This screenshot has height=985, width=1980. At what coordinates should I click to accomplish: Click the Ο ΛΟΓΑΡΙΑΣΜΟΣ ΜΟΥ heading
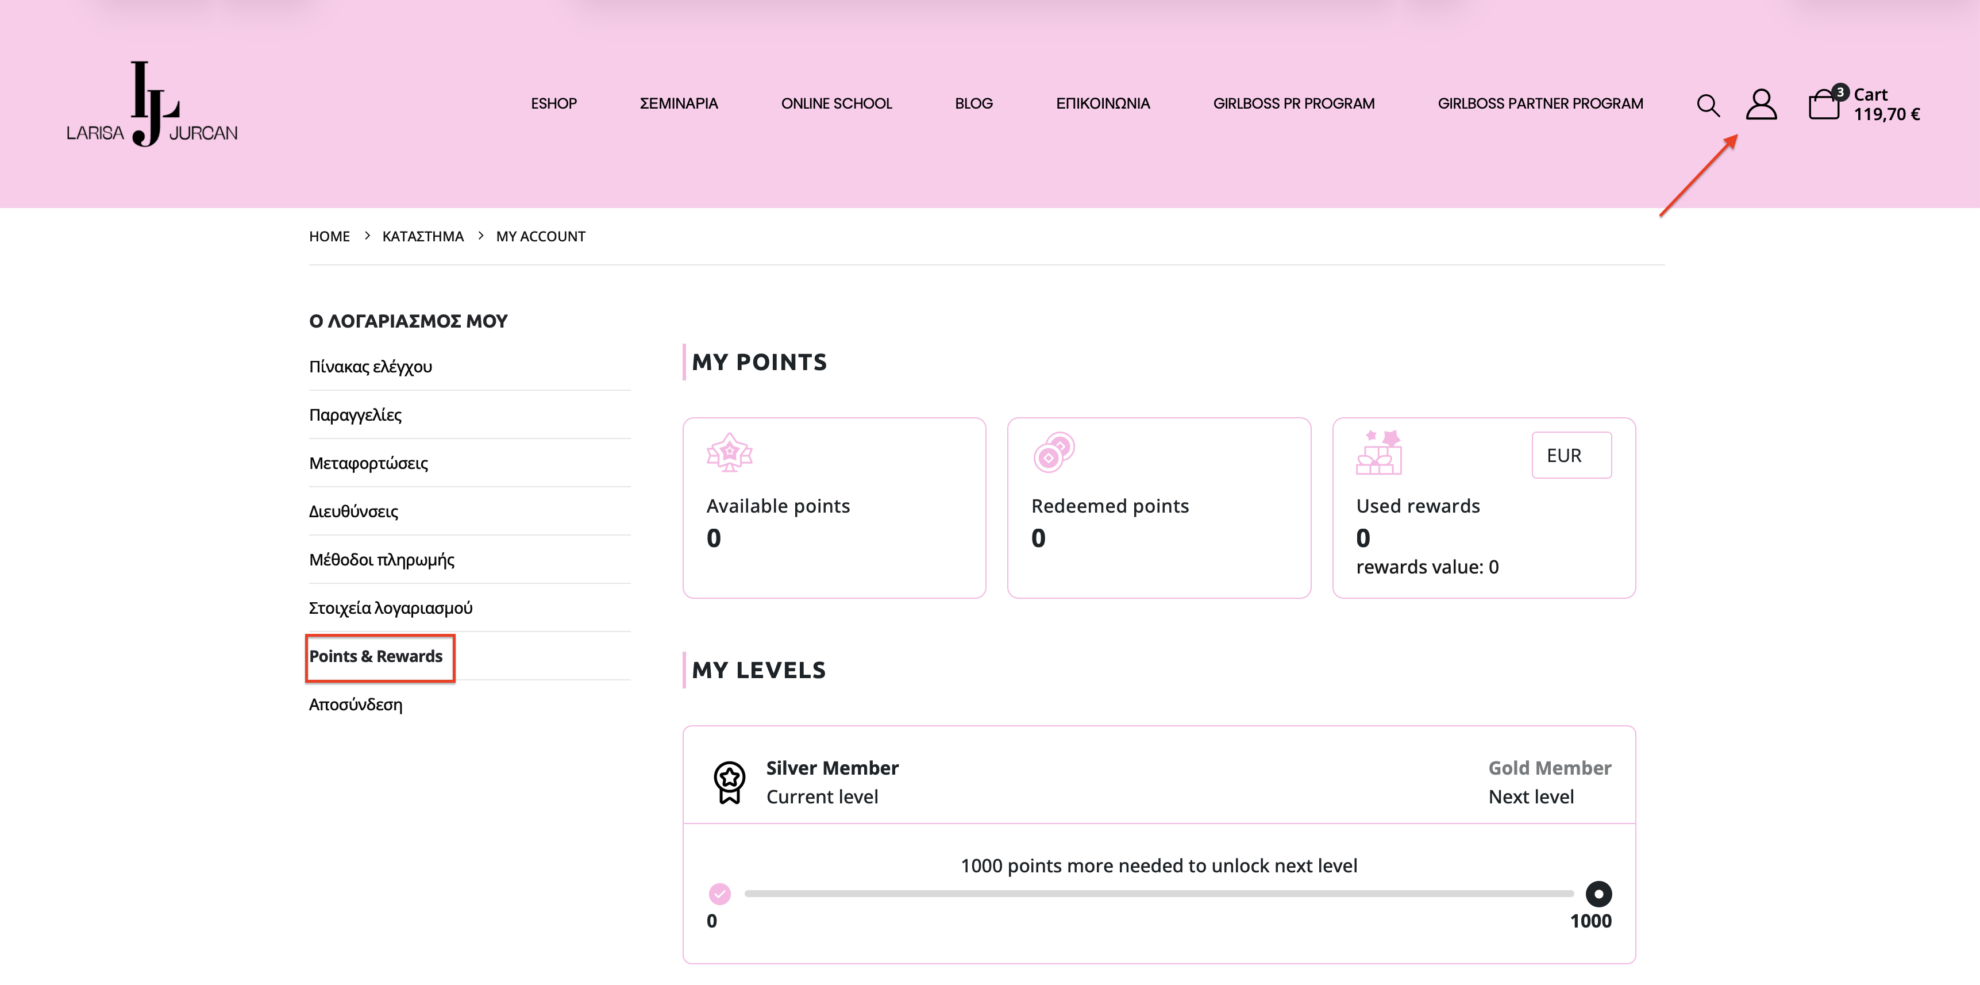(408, 321)
